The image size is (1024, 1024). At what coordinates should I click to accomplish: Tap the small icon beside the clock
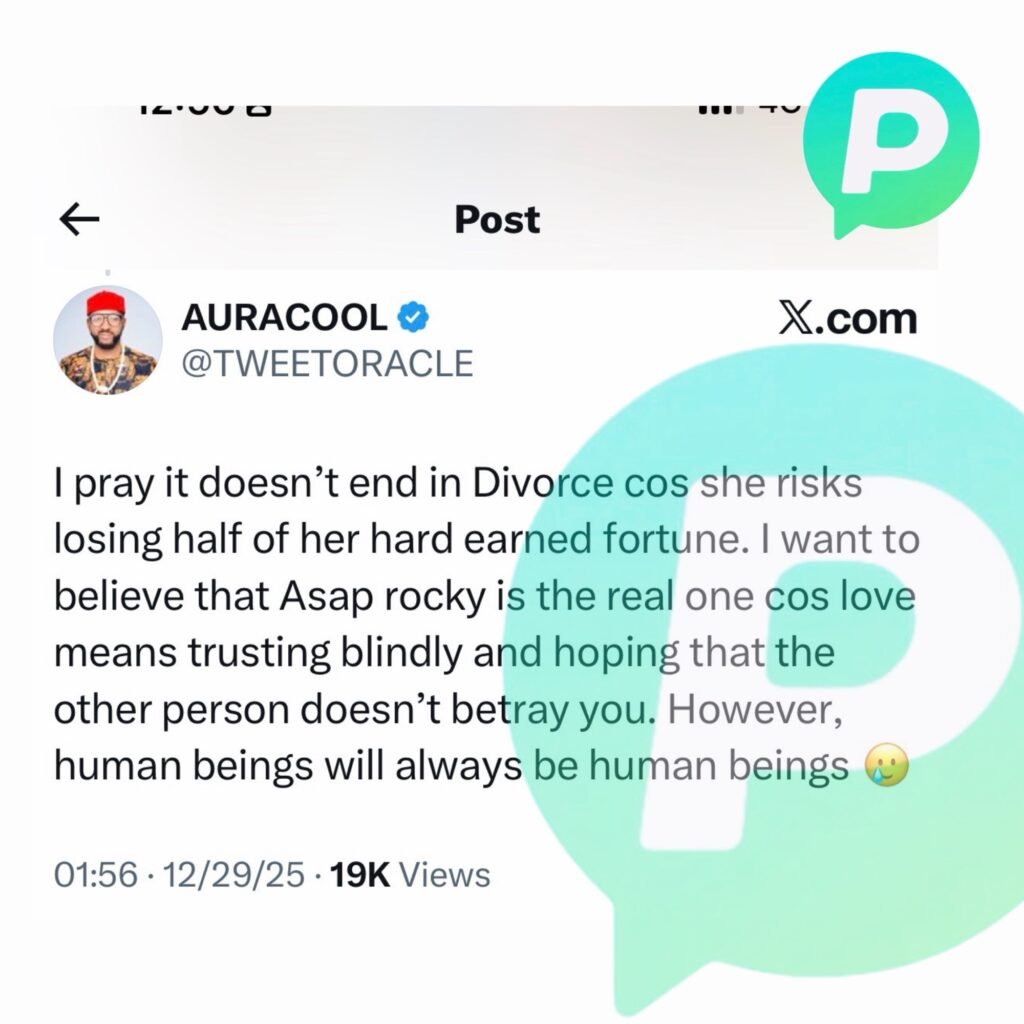click(x=259, y=110)
